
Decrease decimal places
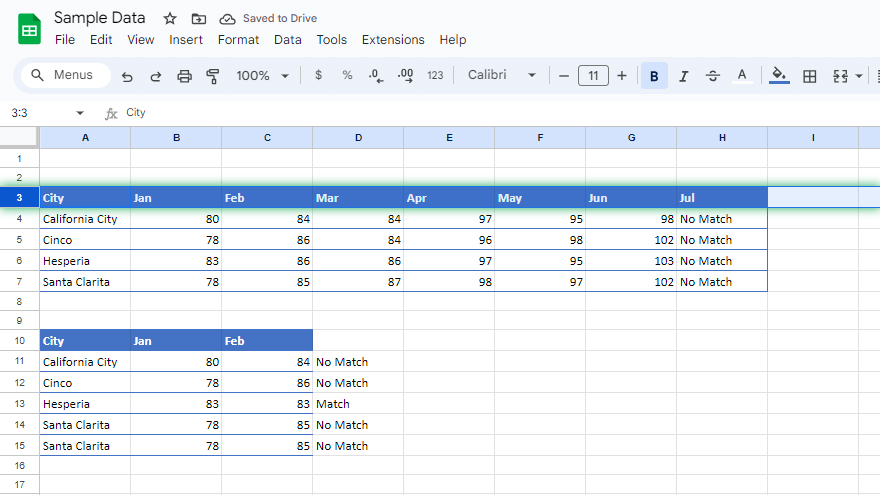(376, 75)
